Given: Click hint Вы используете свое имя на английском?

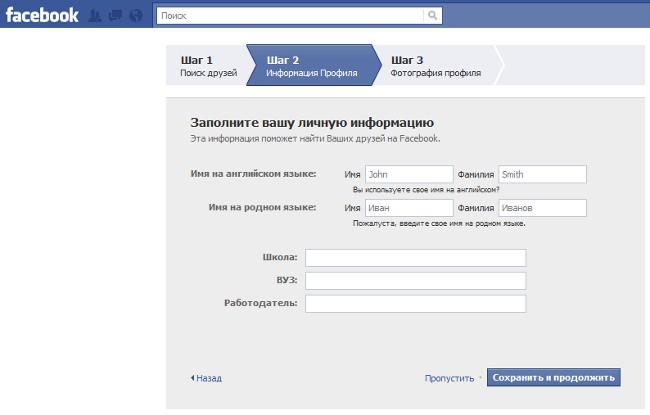Looking at the screenshot, I should click(426, 189).
